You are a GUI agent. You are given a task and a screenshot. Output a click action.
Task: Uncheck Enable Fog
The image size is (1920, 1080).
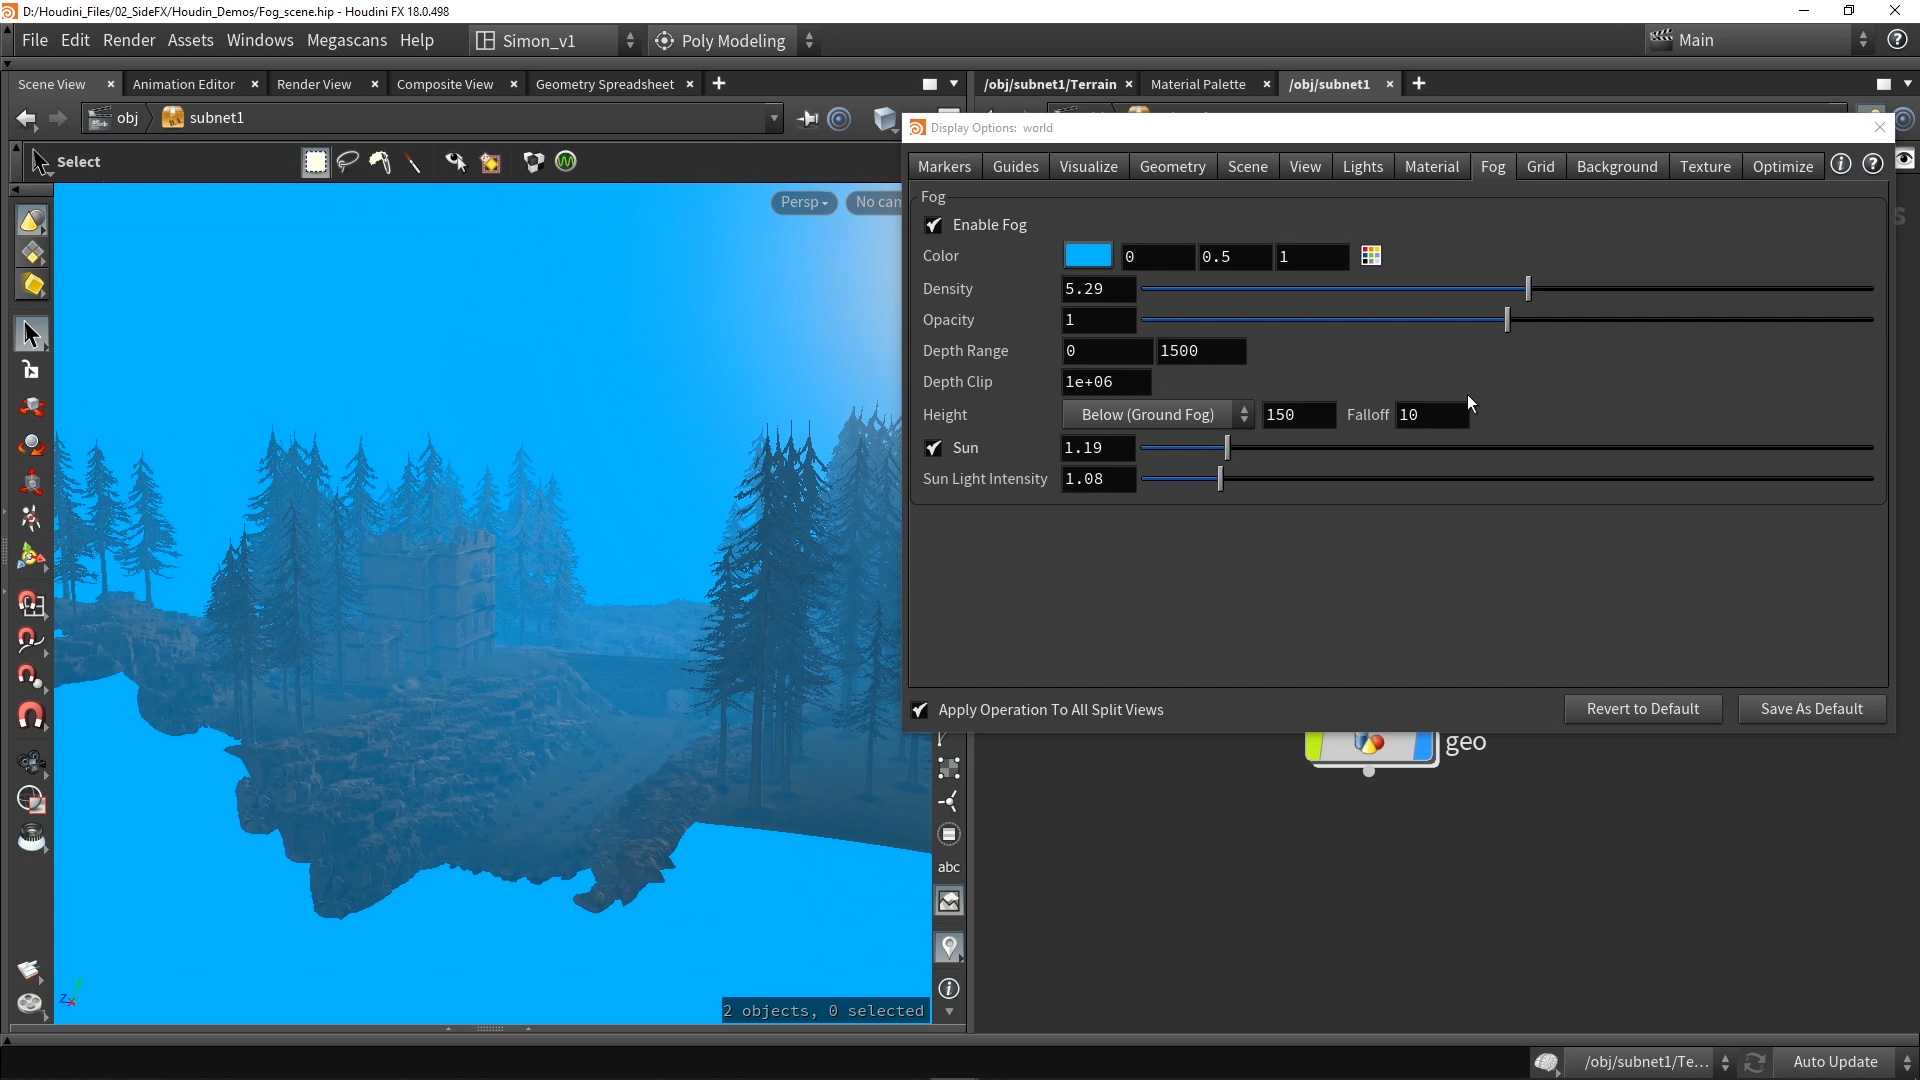[x=934, y=225]
